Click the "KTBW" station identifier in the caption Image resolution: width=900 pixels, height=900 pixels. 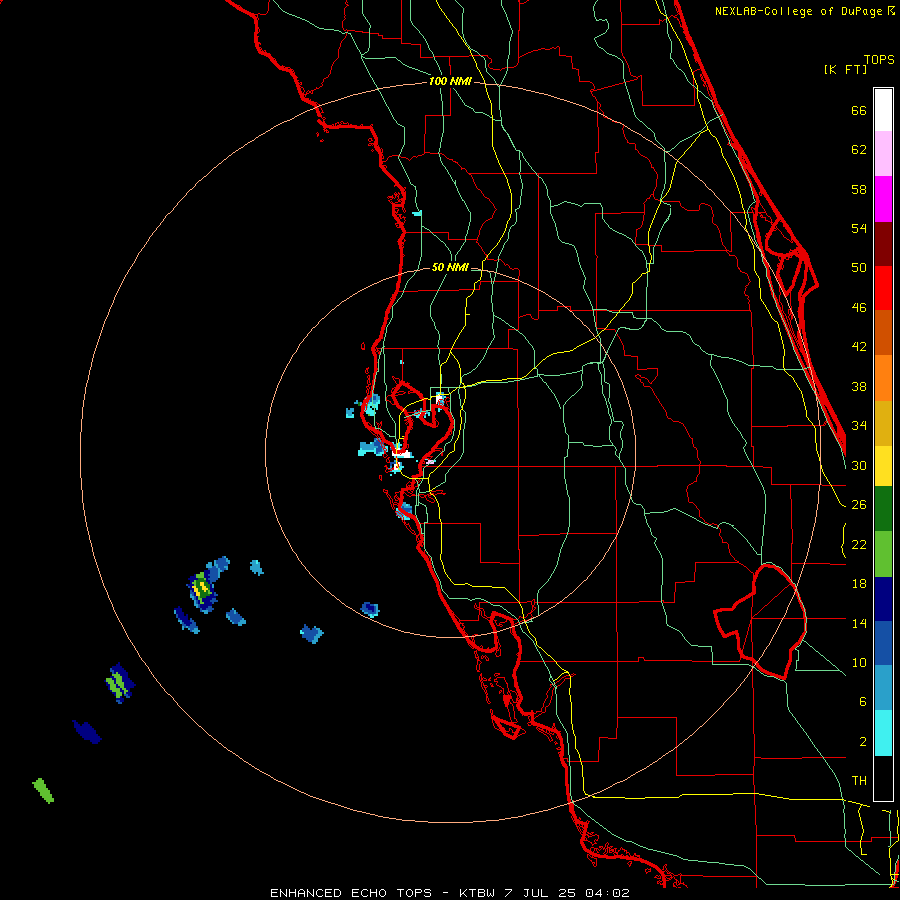[x=478, y=893]
